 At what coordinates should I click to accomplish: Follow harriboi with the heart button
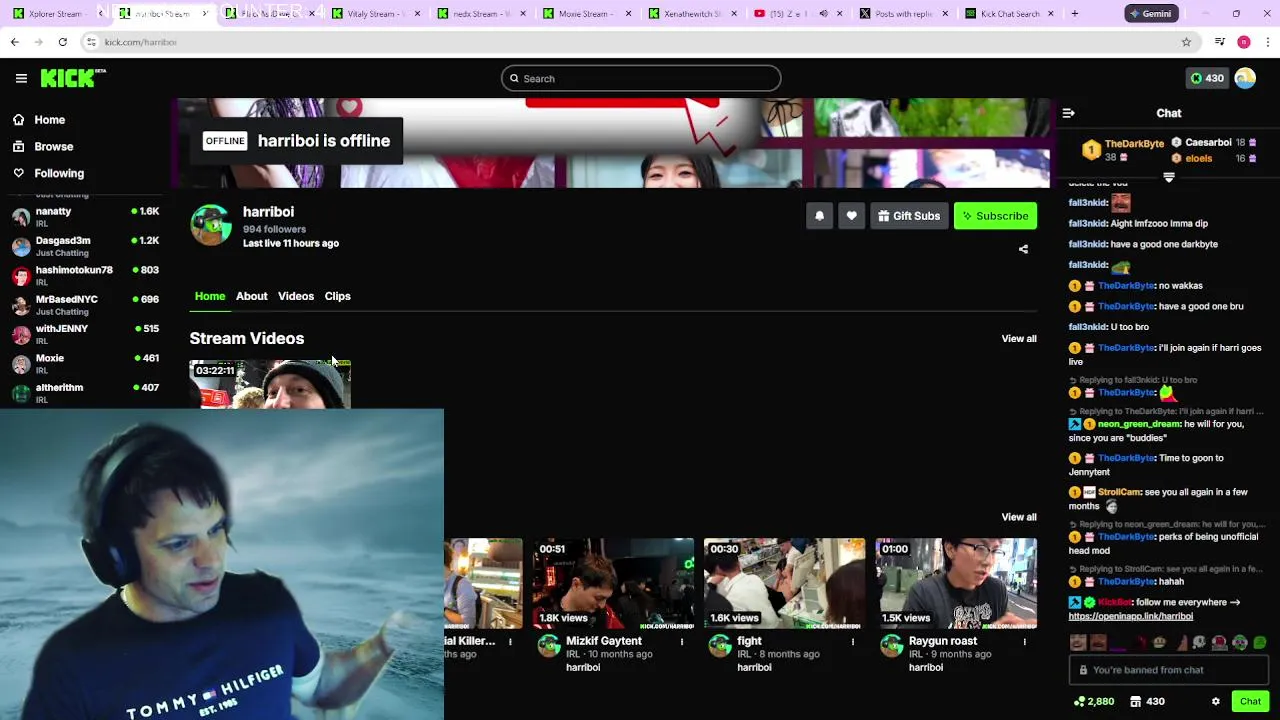851,216
